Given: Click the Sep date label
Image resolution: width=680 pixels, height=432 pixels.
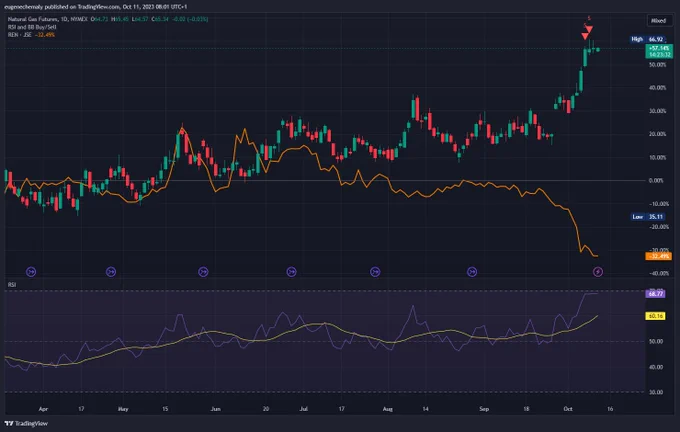Looking at the screenshot, I should [x=484, y=409].
